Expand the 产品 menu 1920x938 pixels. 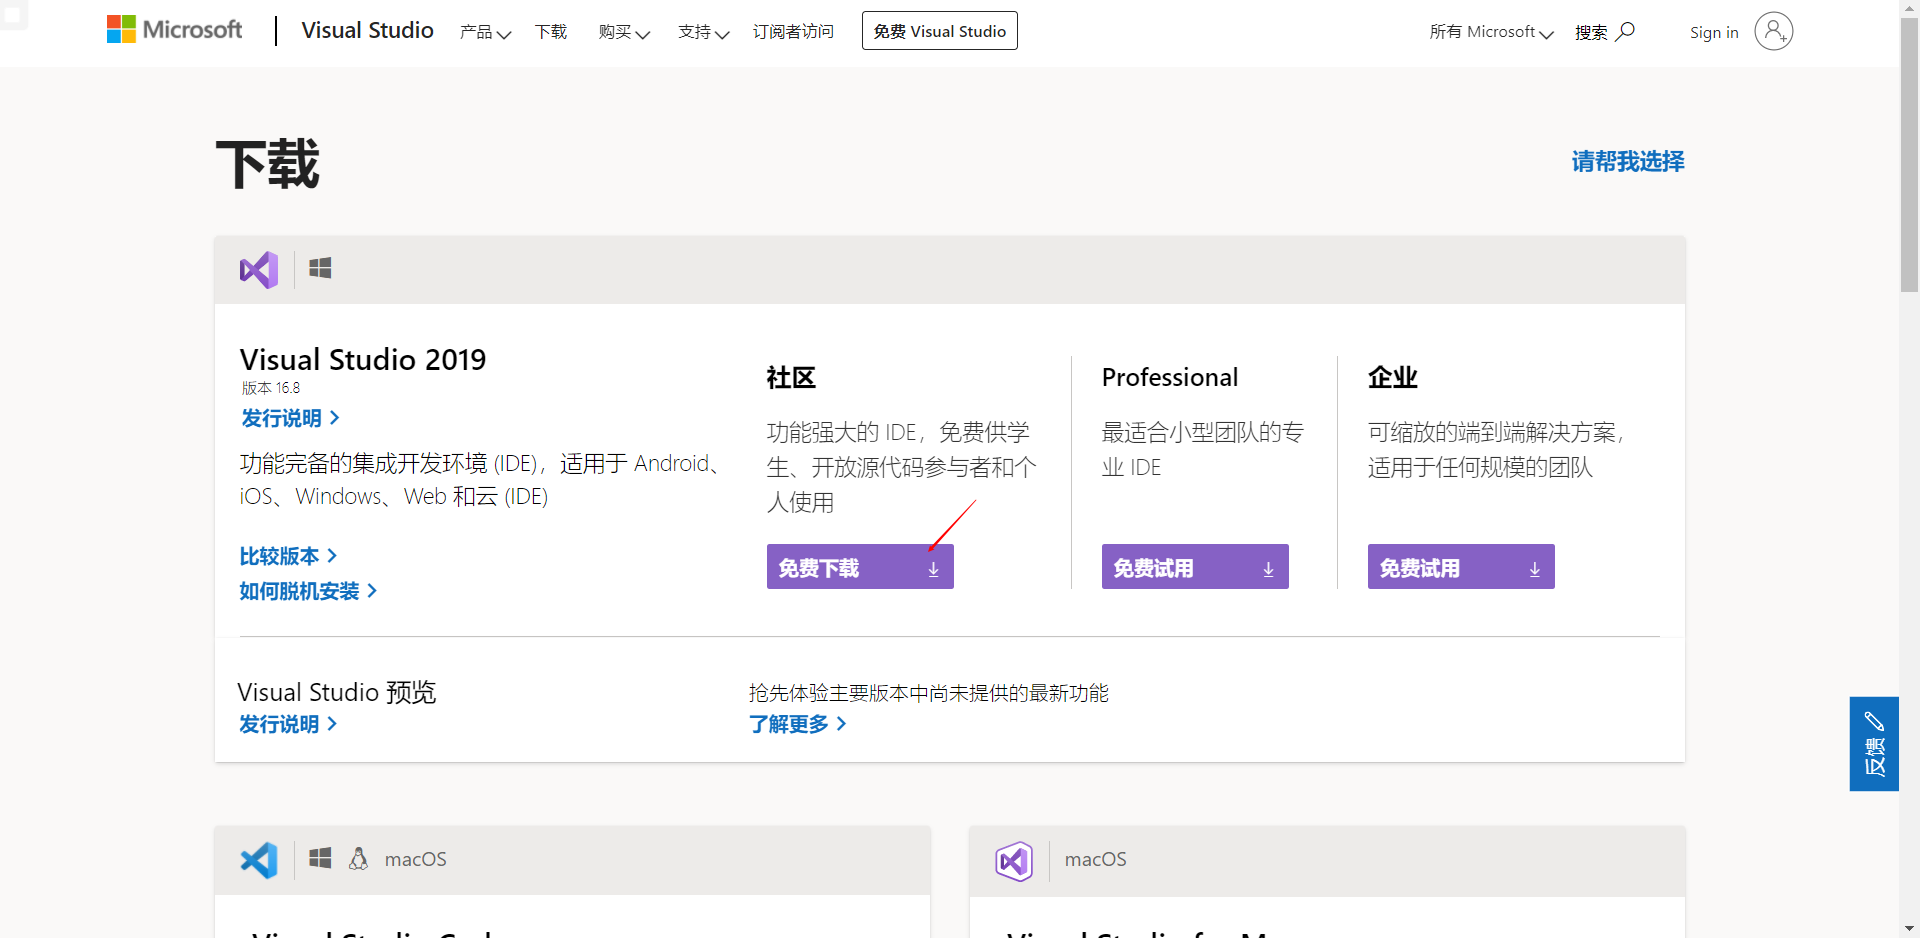[485, 32]
